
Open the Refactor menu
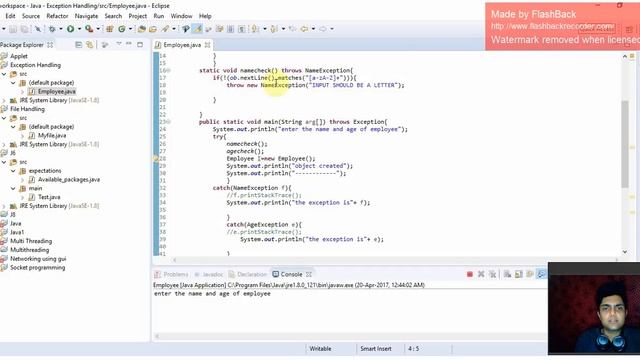tap(57, 16)
